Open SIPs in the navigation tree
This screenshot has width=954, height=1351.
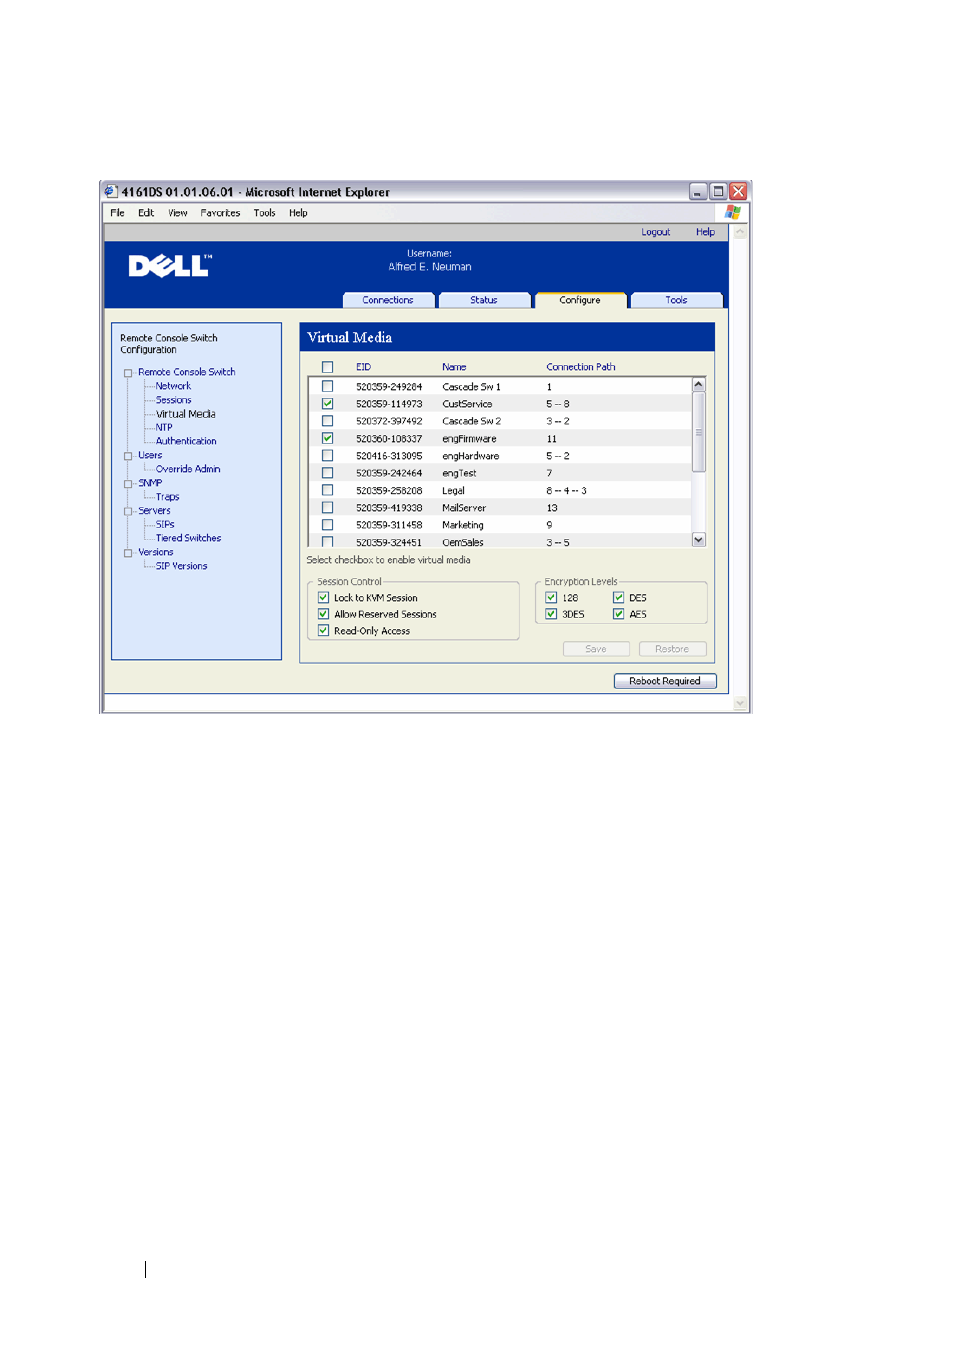[165, 524]
